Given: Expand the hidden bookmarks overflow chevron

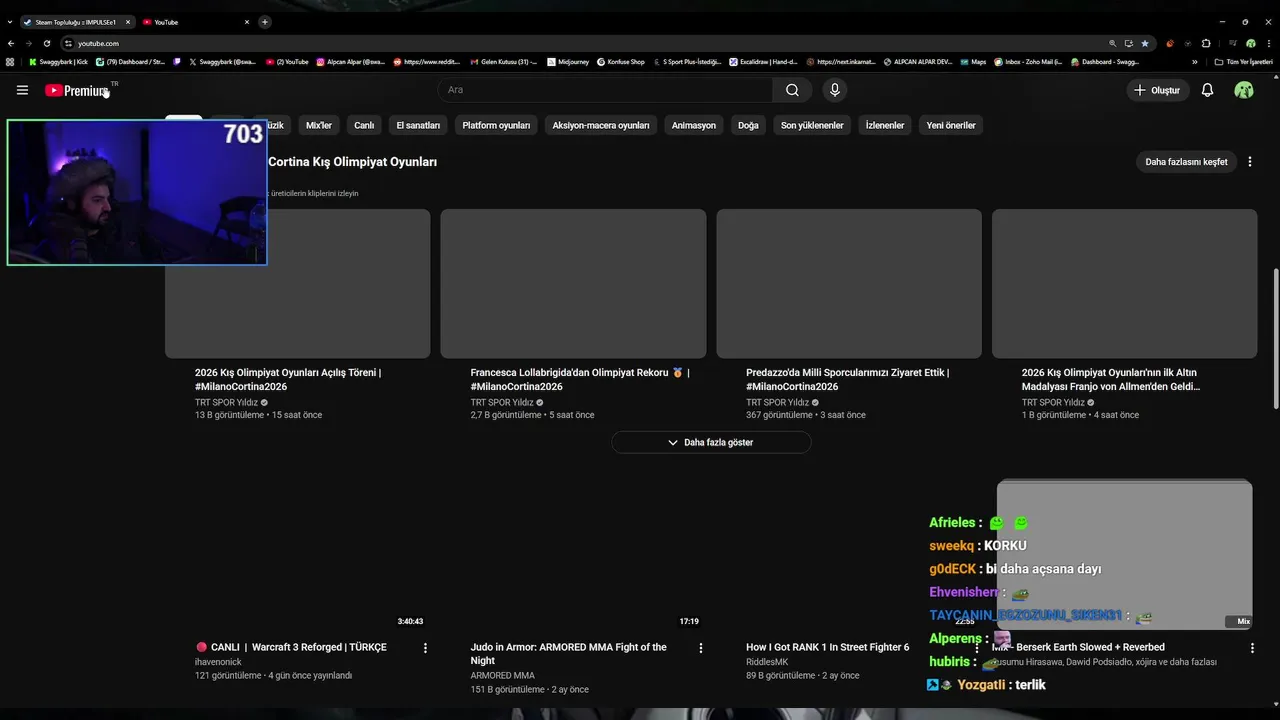Looking at the screenshot, I should coord(1194,62).
